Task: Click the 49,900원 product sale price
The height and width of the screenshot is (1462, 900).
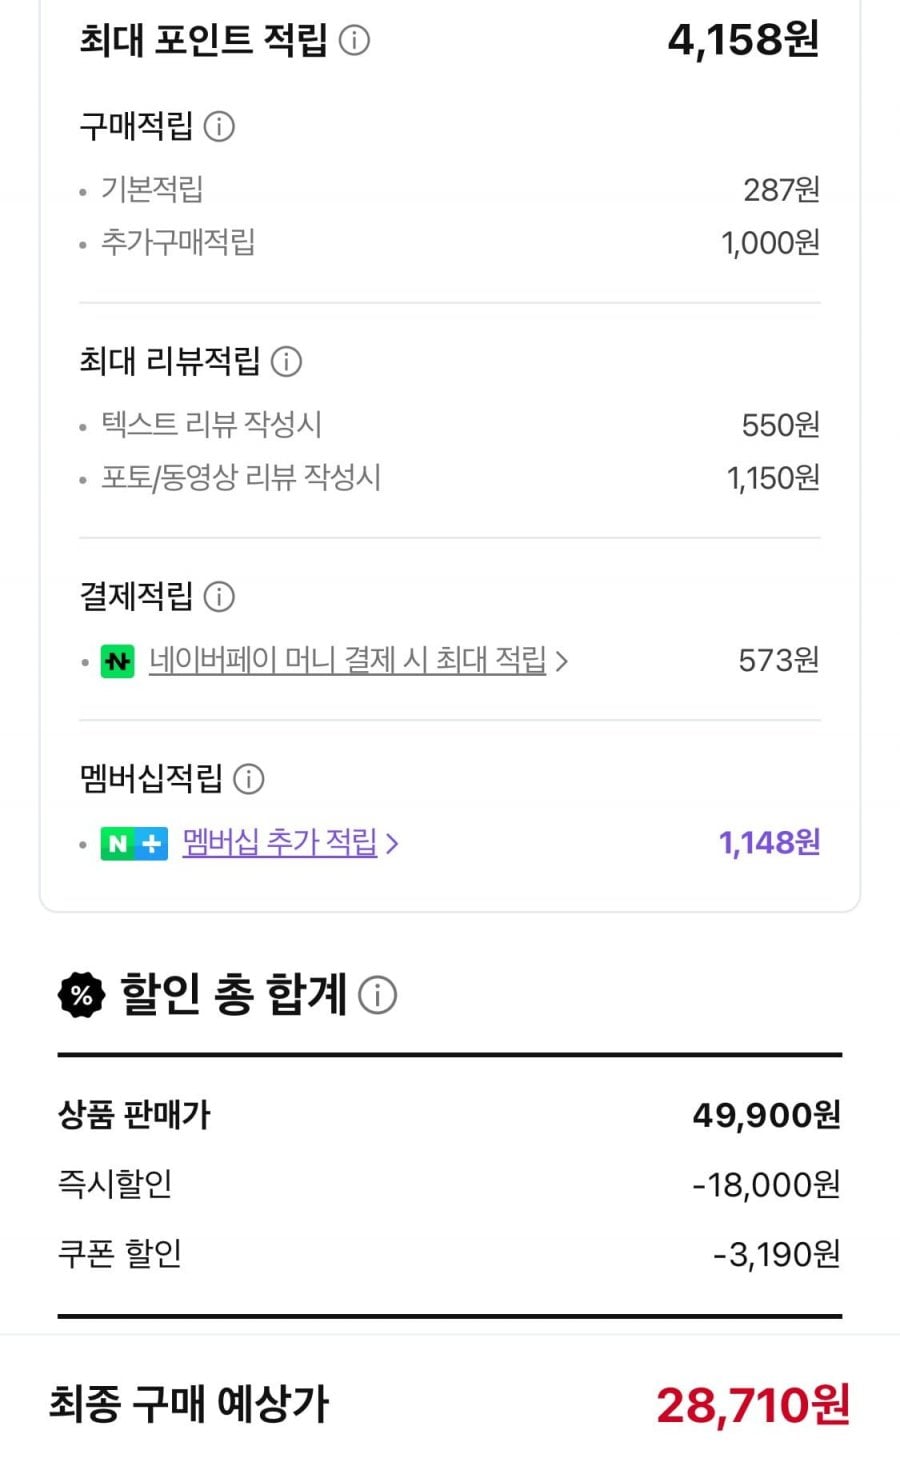Action: click(766, 1115)
